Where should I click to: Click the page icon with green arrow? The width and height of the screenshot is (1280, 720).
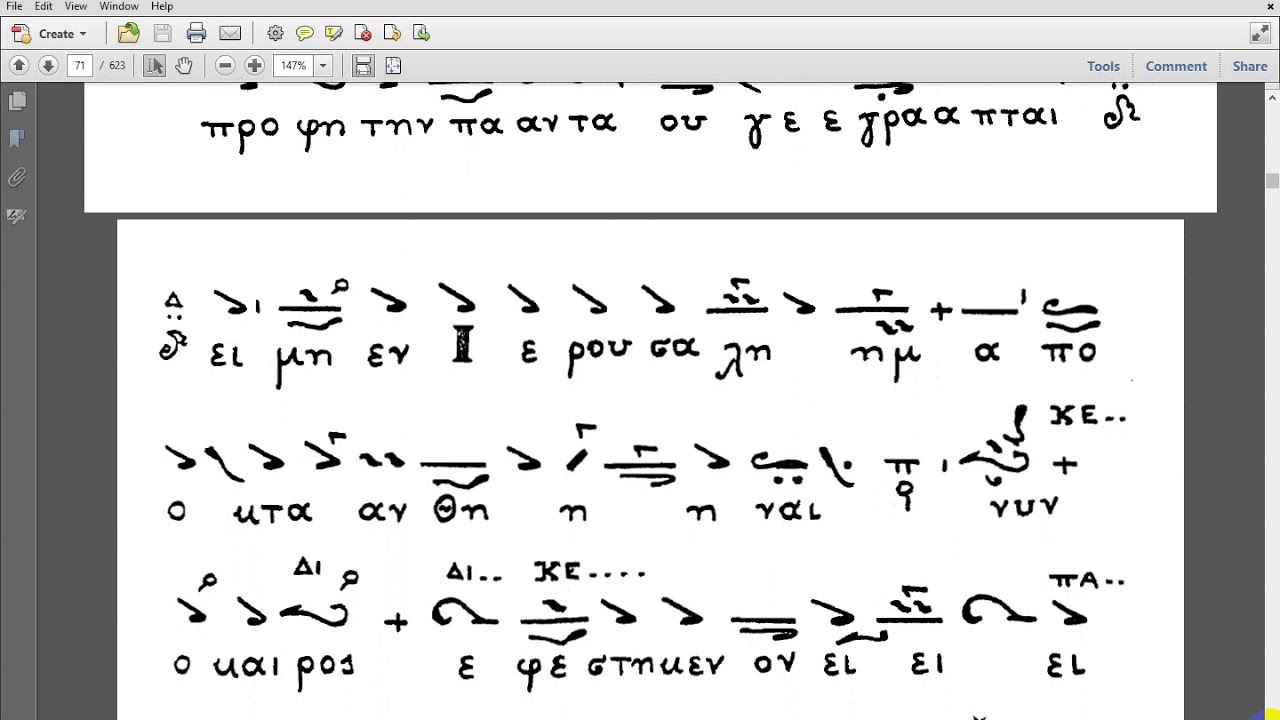(421, 33)
